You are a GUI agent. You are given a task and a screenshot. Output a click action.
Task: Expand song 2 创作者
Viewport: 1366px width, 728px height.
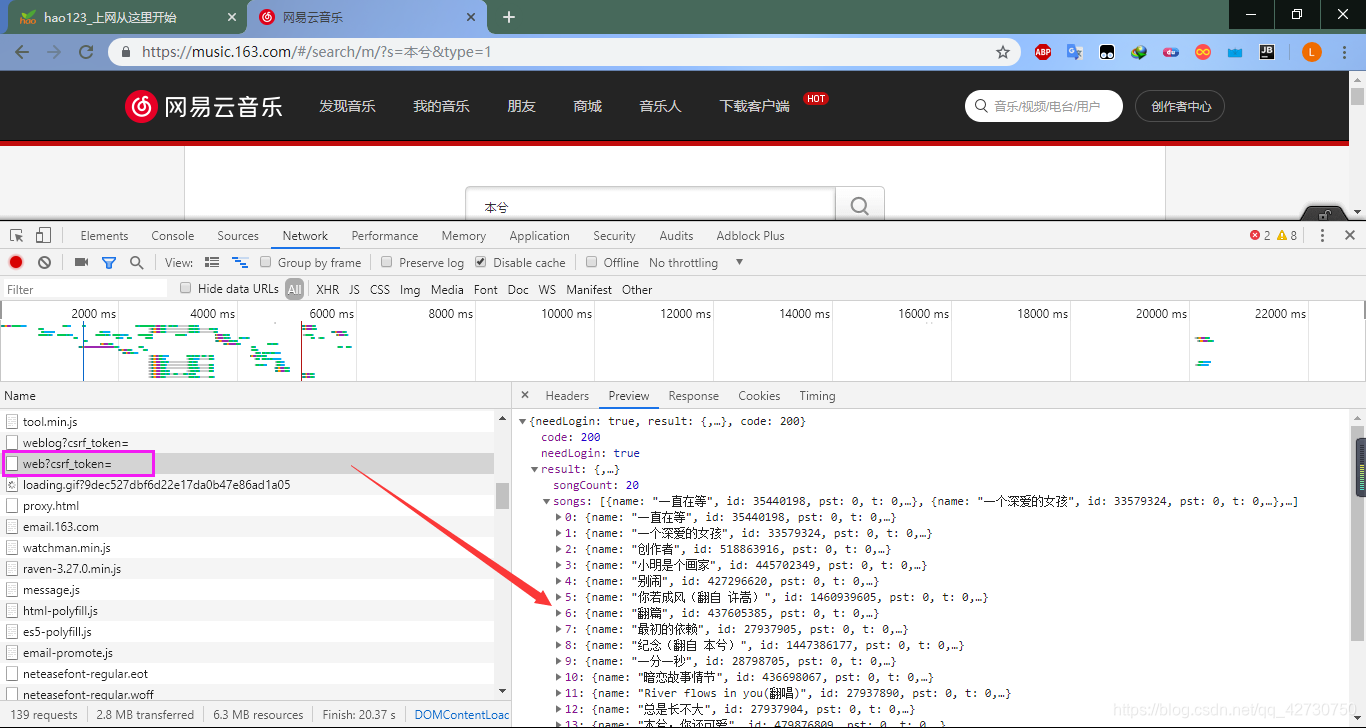coord(558,549)
